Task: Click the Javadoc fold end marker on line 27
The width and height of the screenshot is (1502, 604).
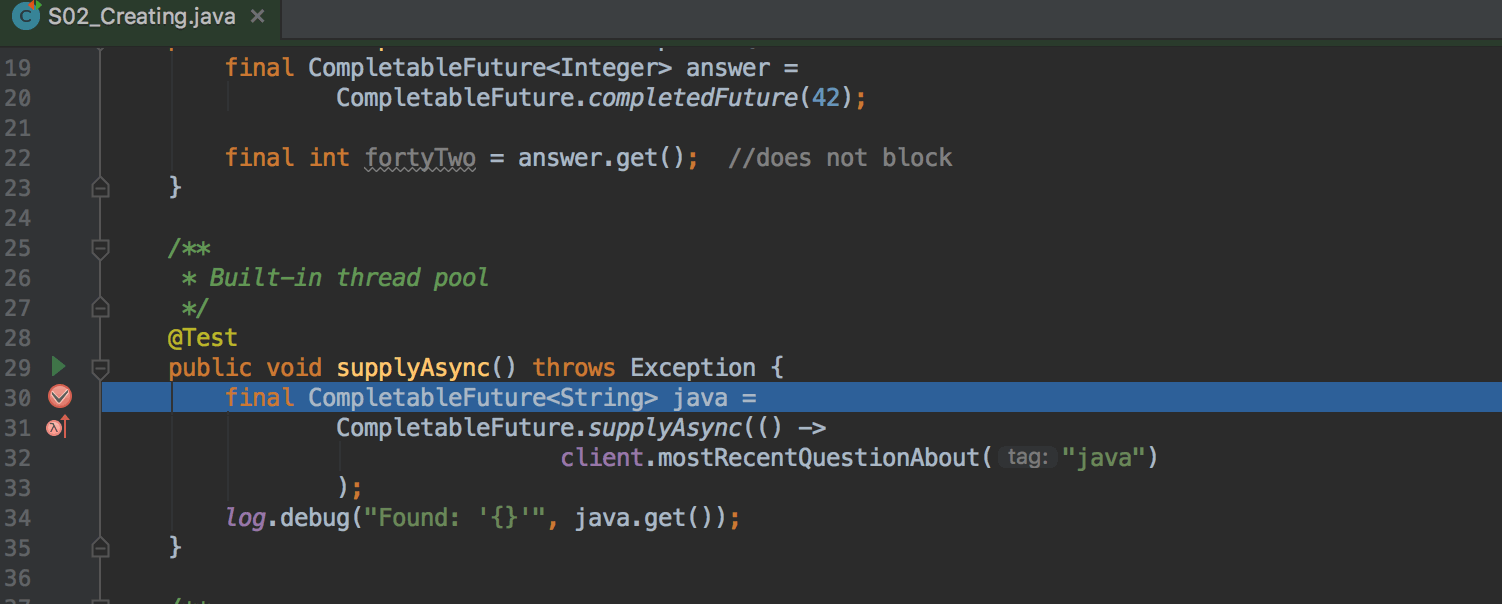Action: 100,307
